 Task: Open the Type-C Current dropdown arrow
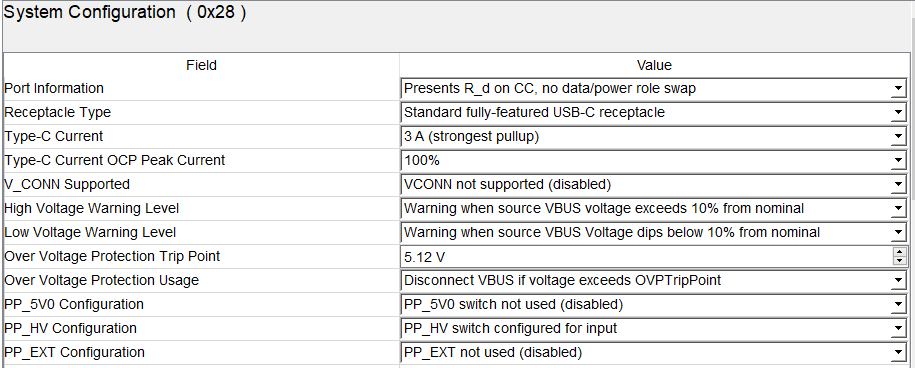pos(898,136)
